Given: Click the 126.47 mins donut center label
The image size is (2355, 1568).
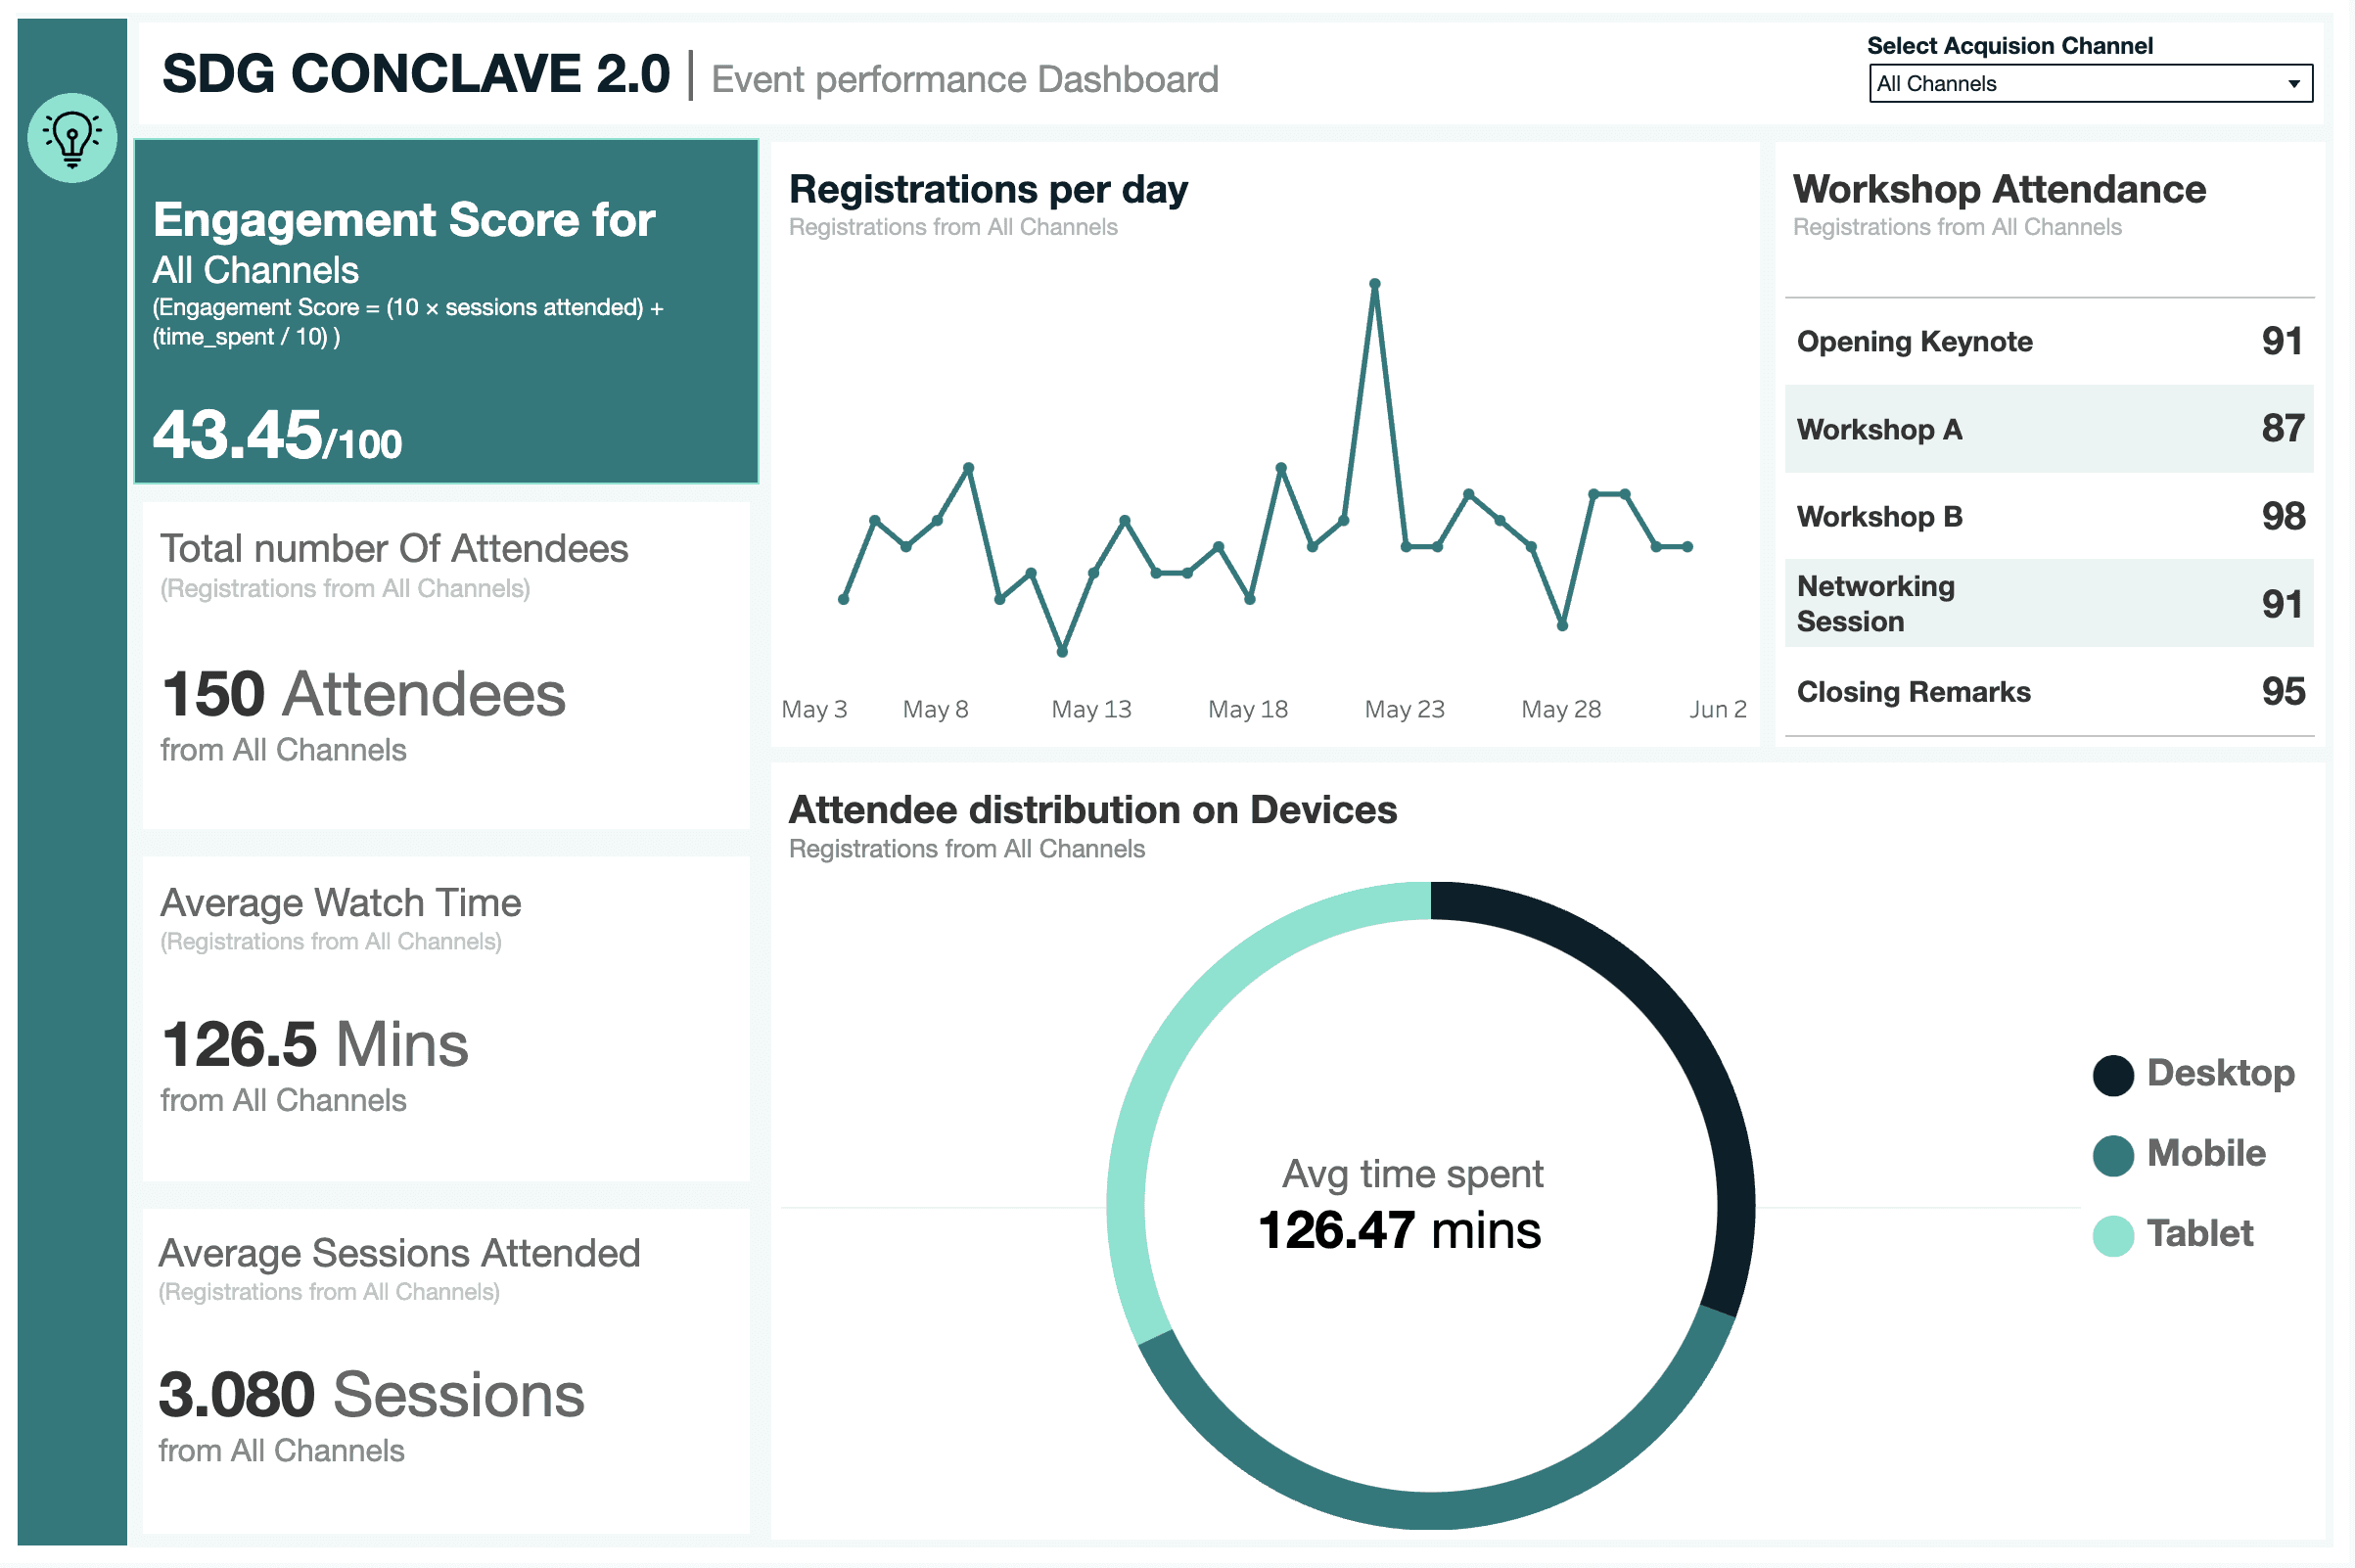Looking at the screenshot, I should tap(1399, 1231).
